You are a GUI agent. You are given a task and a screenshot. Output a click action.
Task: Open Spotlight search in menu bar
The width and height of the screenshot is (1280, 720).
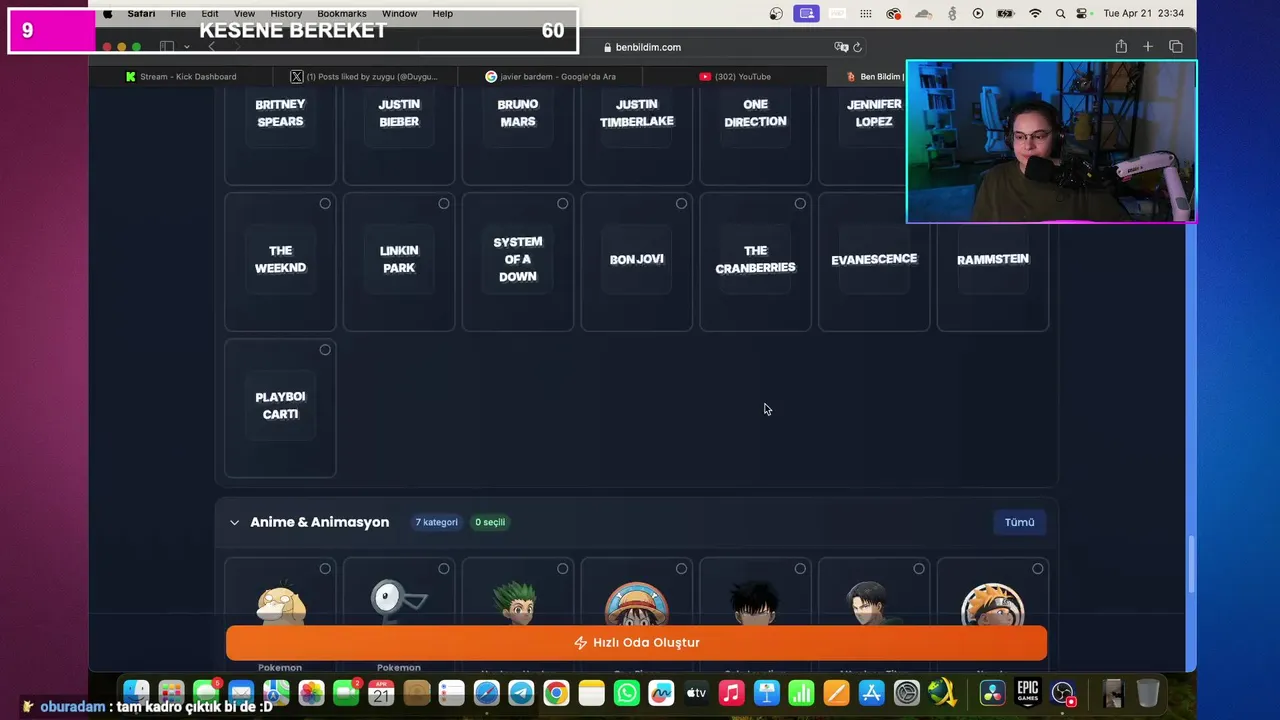[1060, 13]
